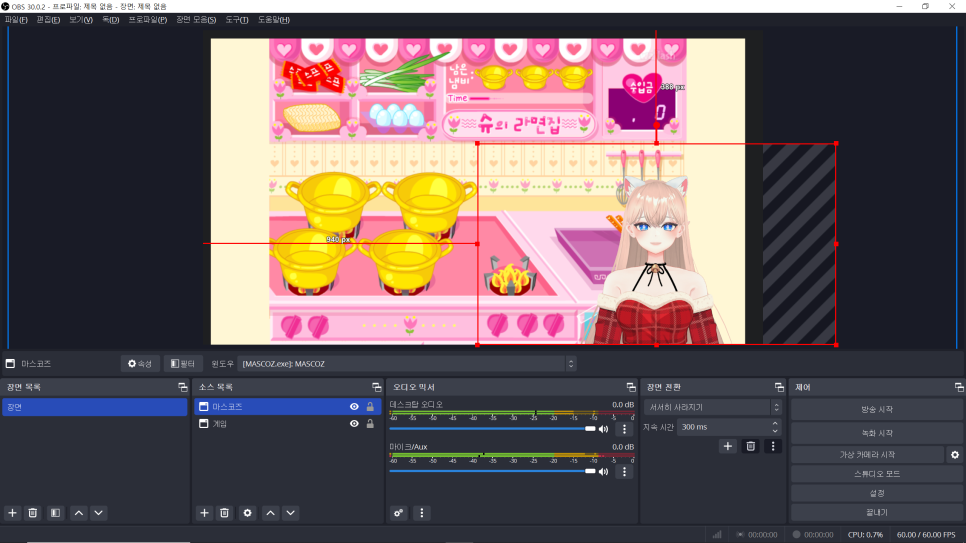Undock the scene list panel

pyautogui.click(x=182, y=387)
